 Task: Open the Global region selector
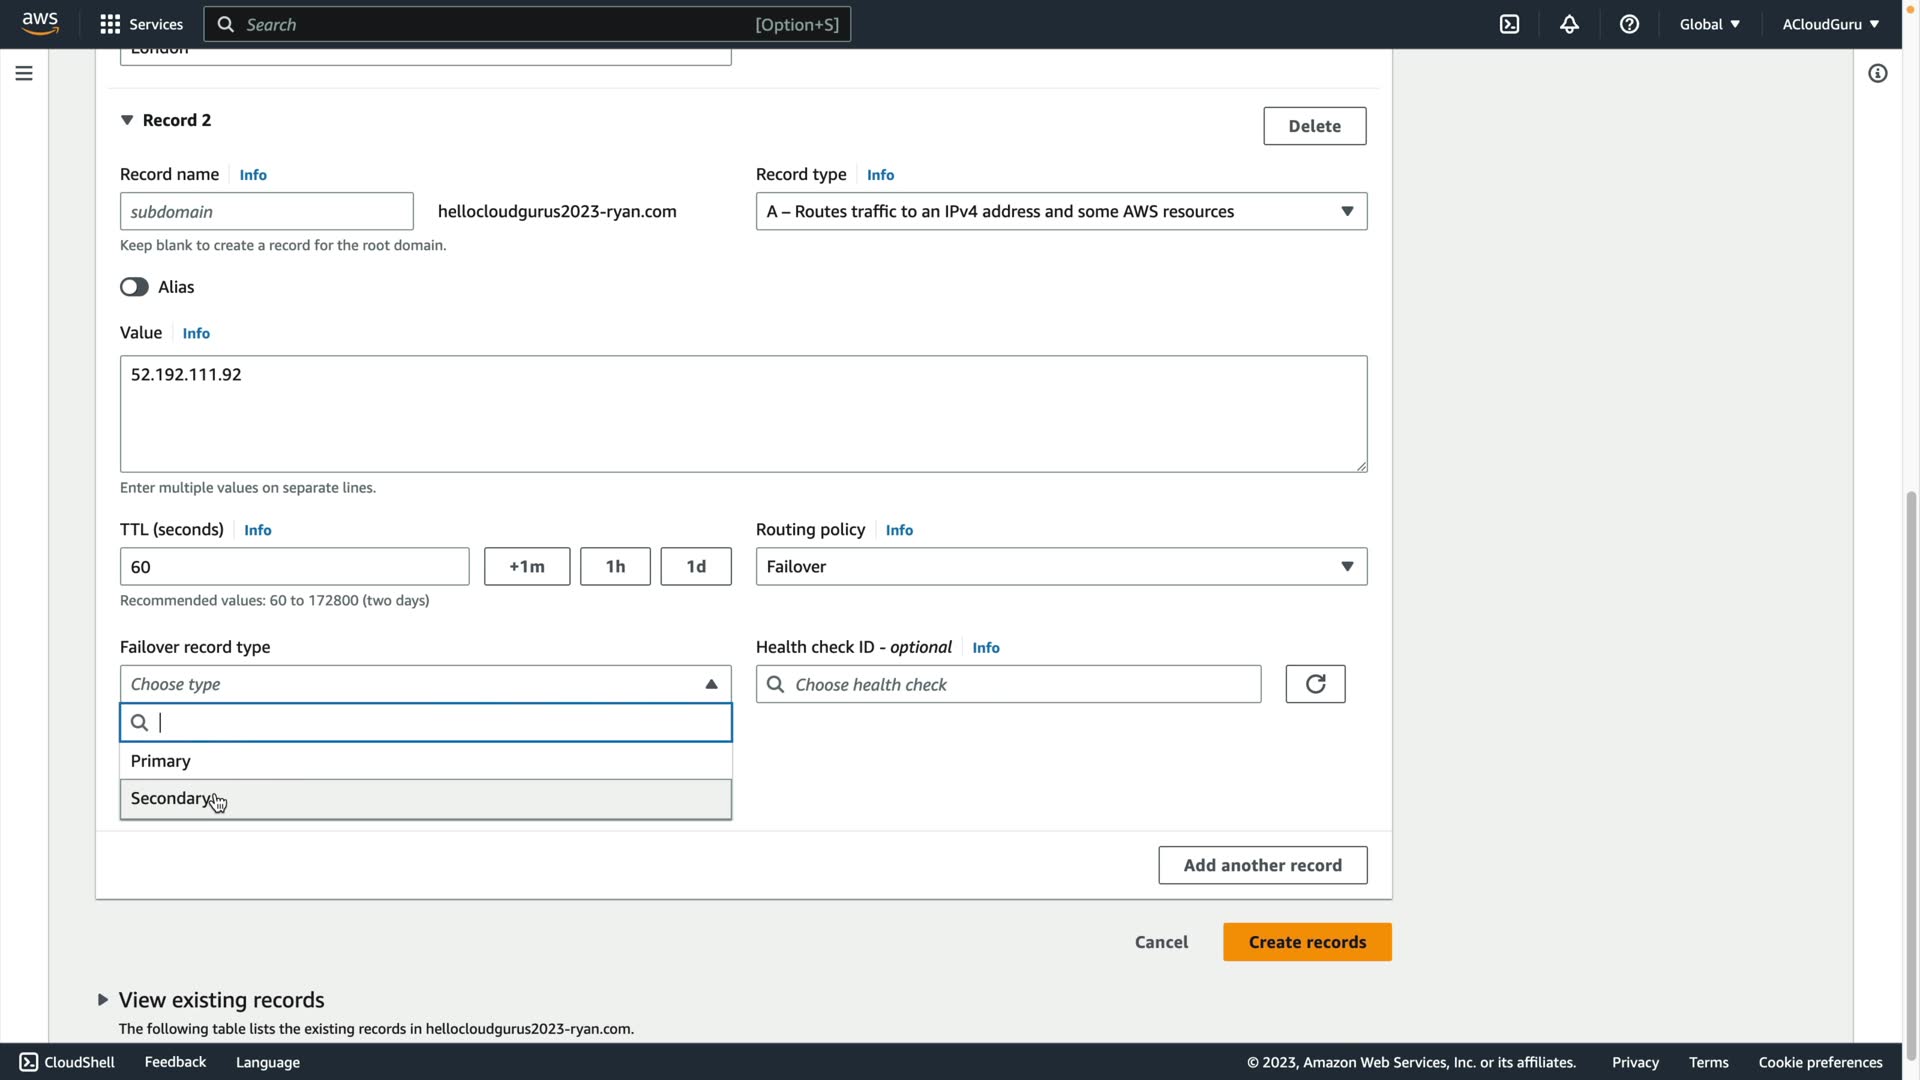click(x=1709, y=24)
